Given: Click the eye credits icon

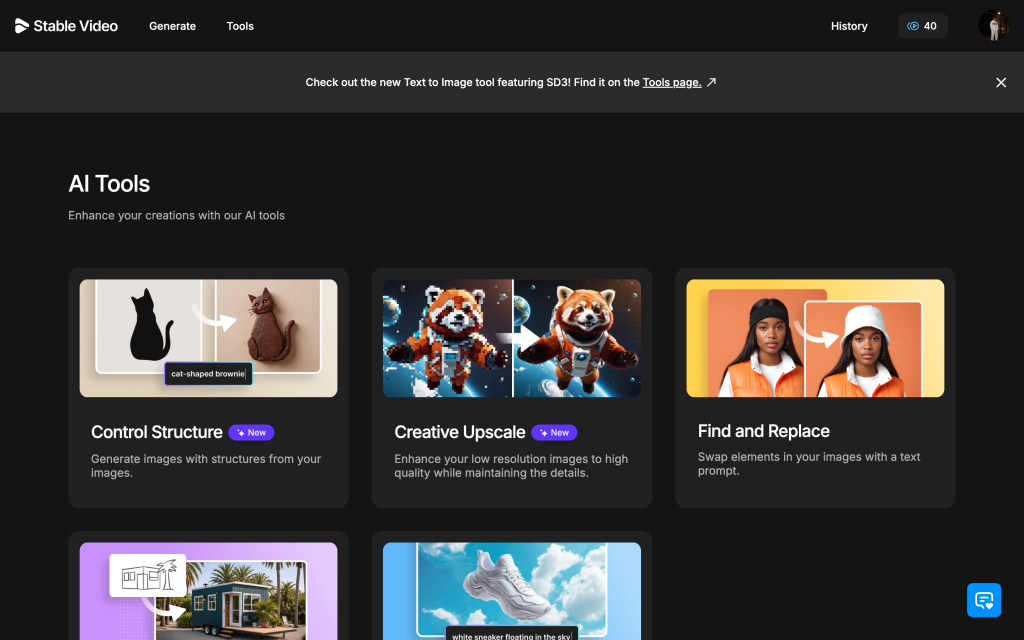Looking at the screenshot, I should [913, 26].
